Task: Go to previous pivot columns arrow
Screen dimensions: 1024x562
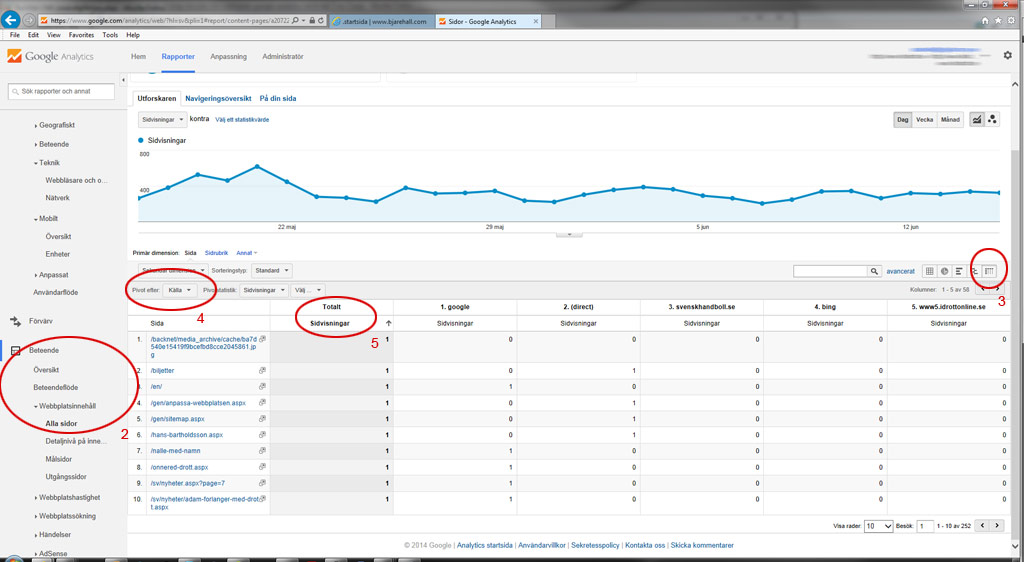Action: pos(983,289)
